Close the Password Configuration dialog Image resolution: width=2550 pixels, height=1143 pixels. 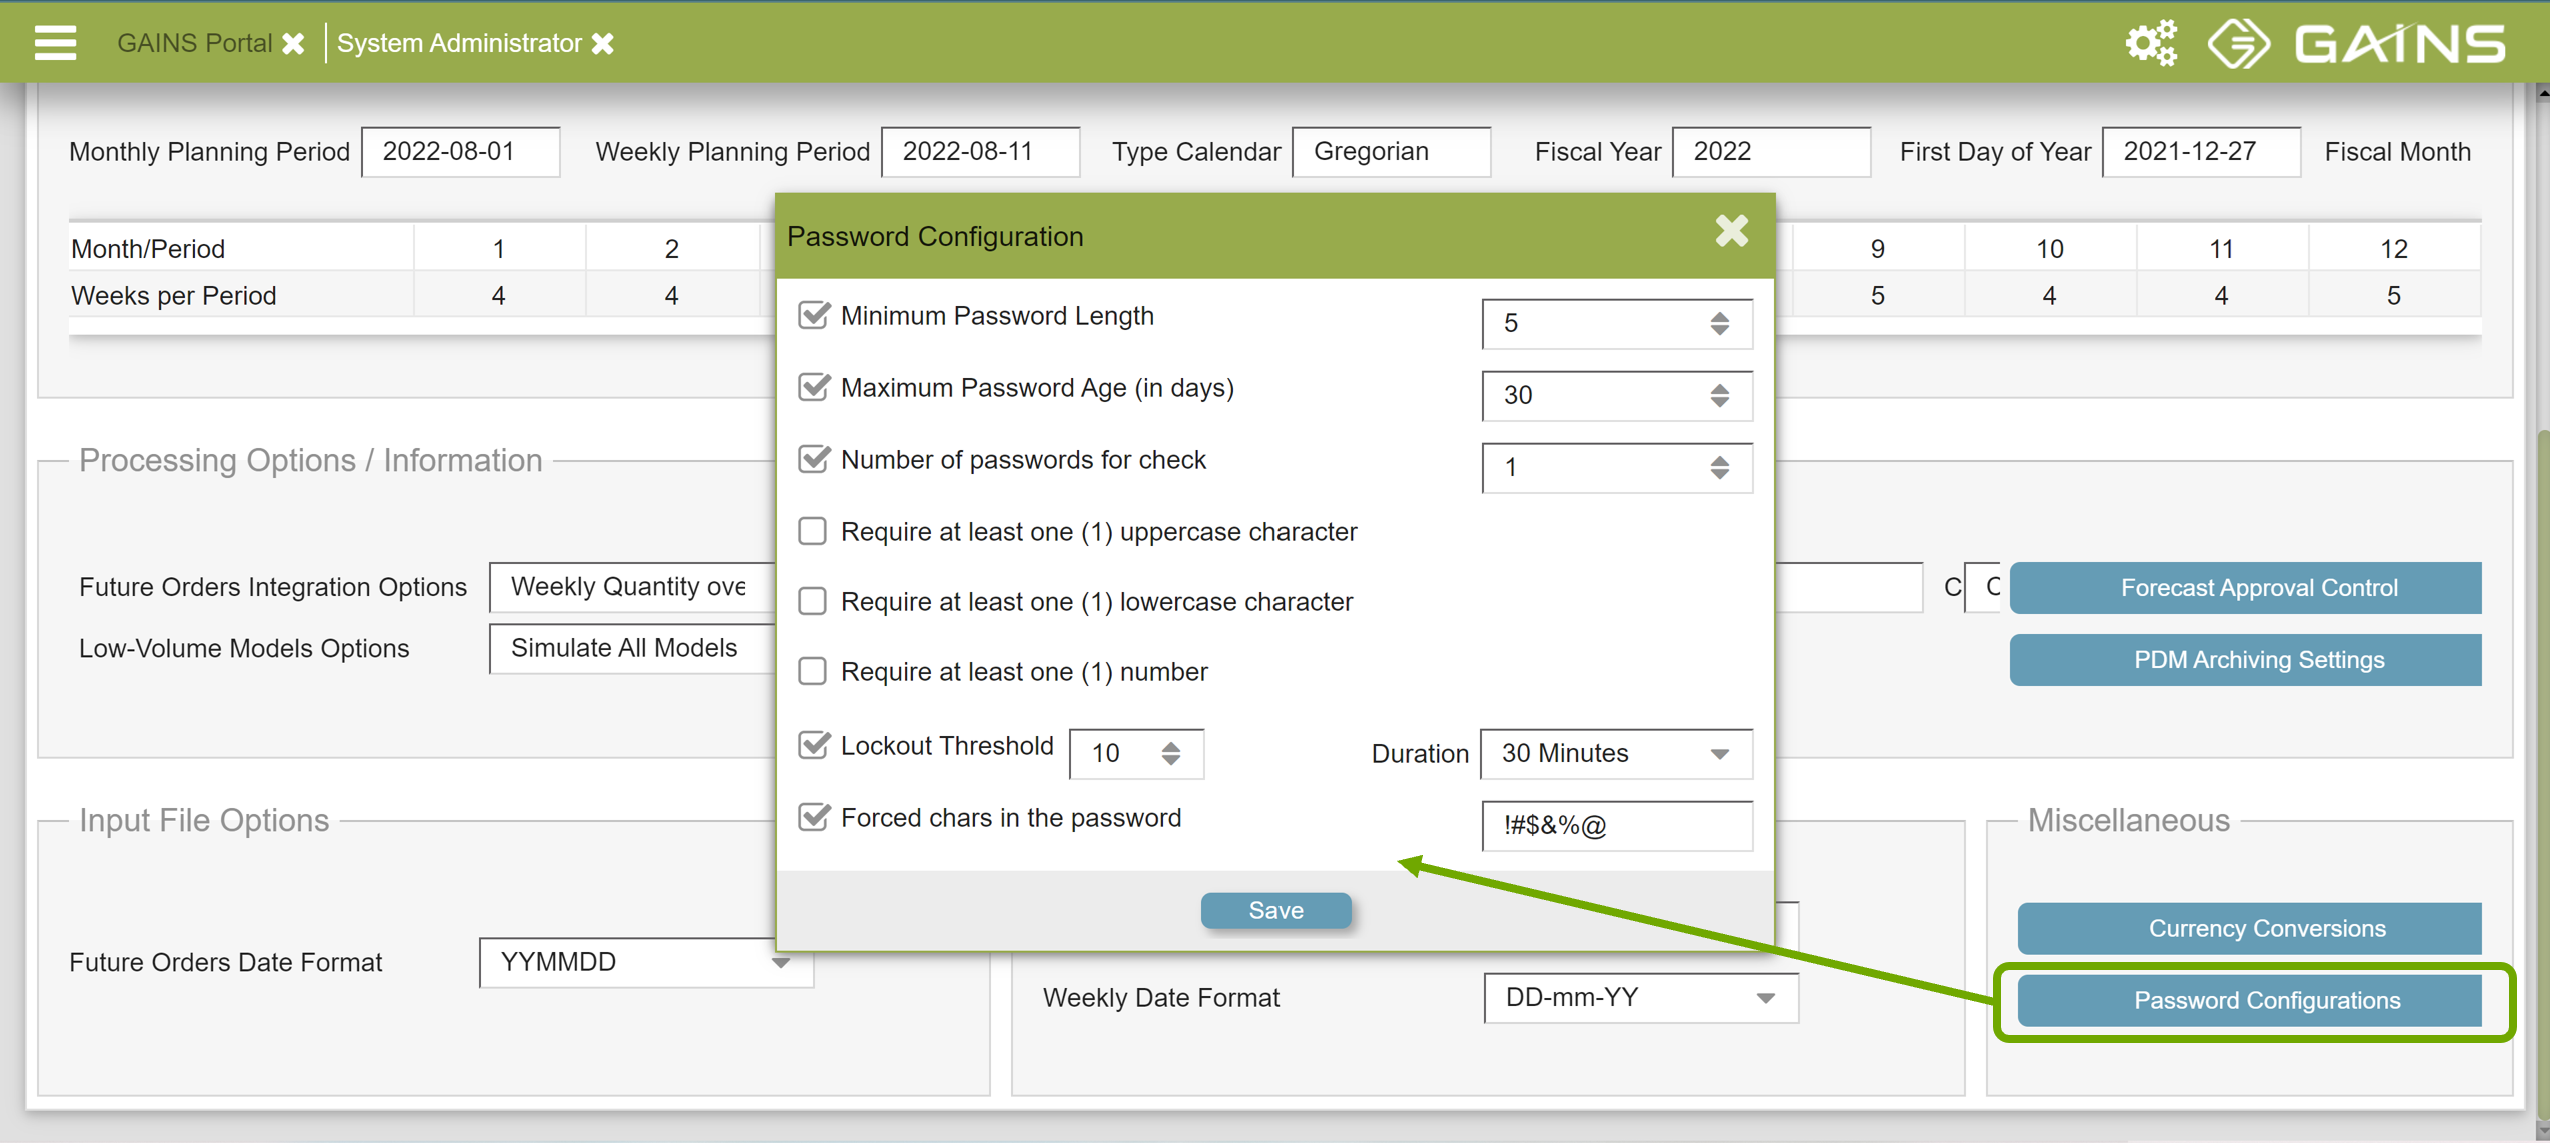coord(1731,232)
